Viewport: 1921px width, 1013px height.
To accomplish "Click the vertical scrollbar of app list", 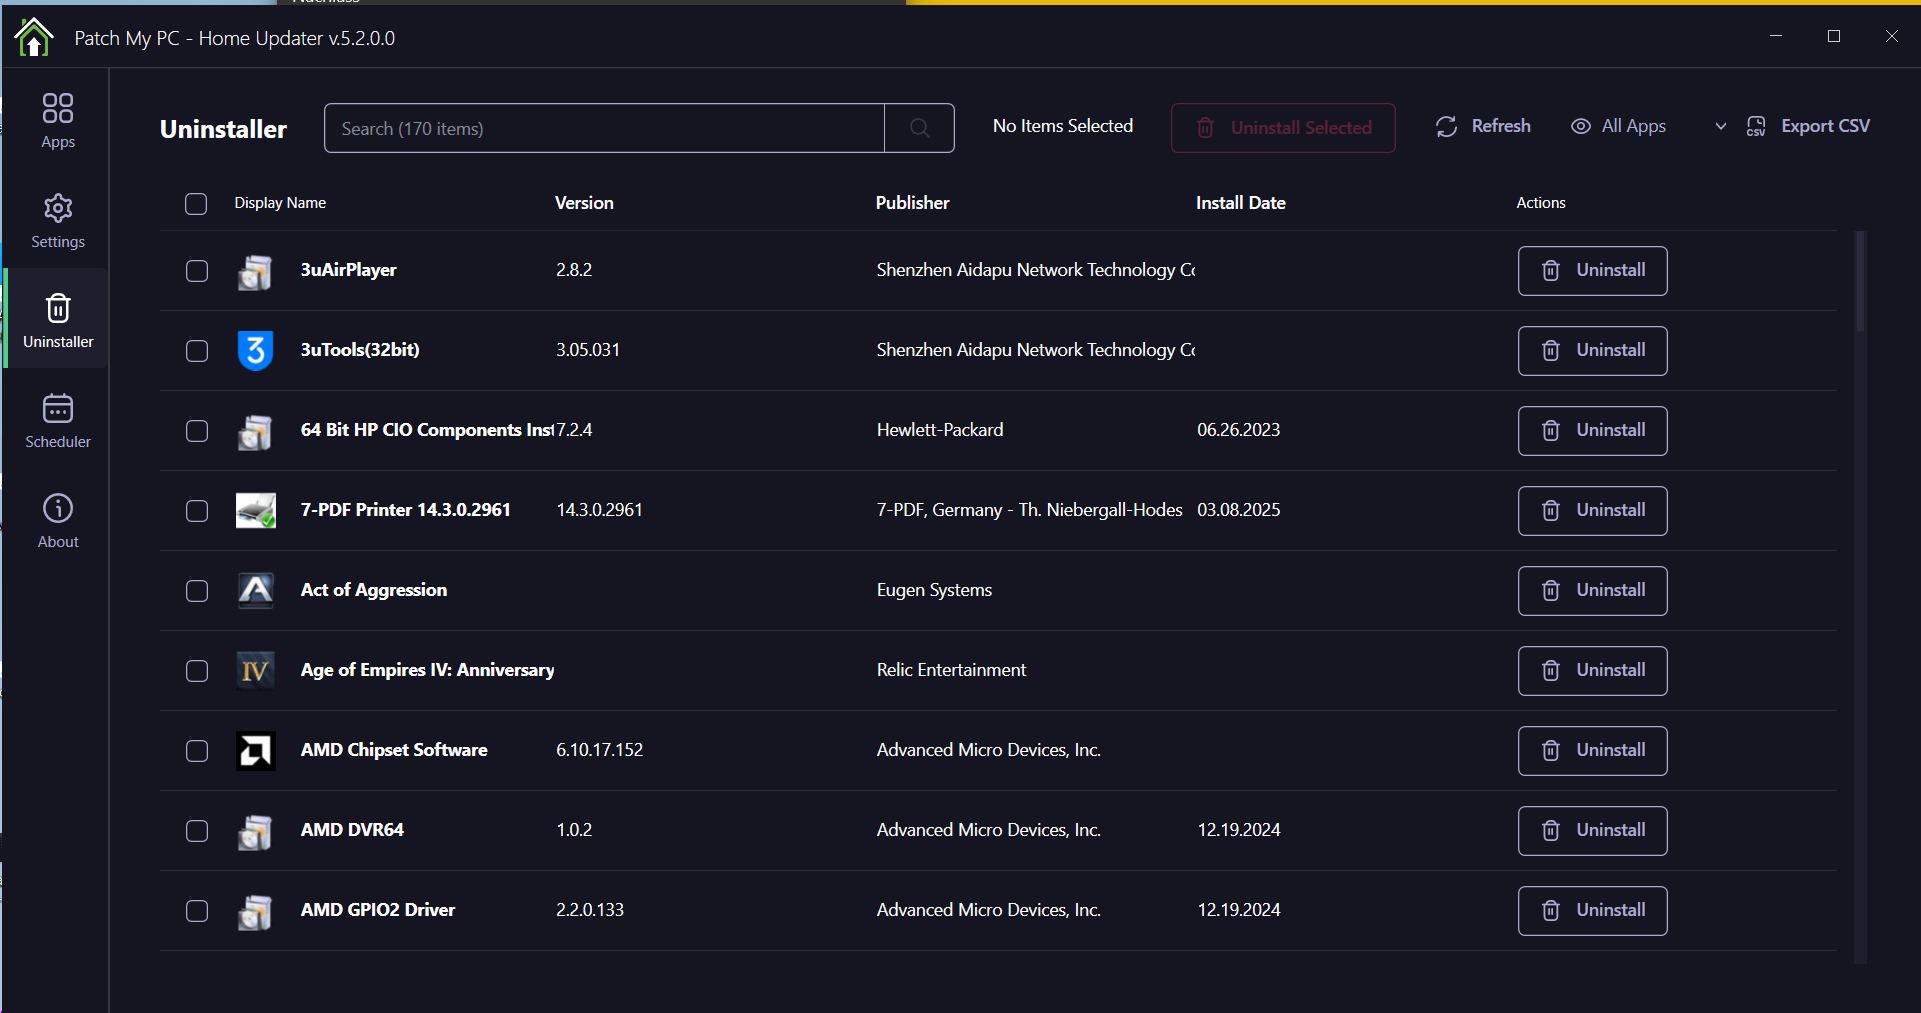I will pos(1860,282).
